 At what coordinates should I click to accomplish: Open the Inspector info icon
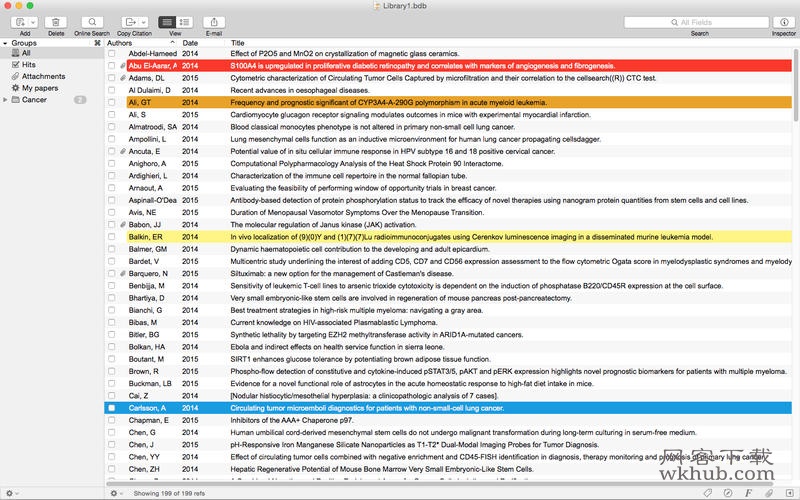pos(784,22)
